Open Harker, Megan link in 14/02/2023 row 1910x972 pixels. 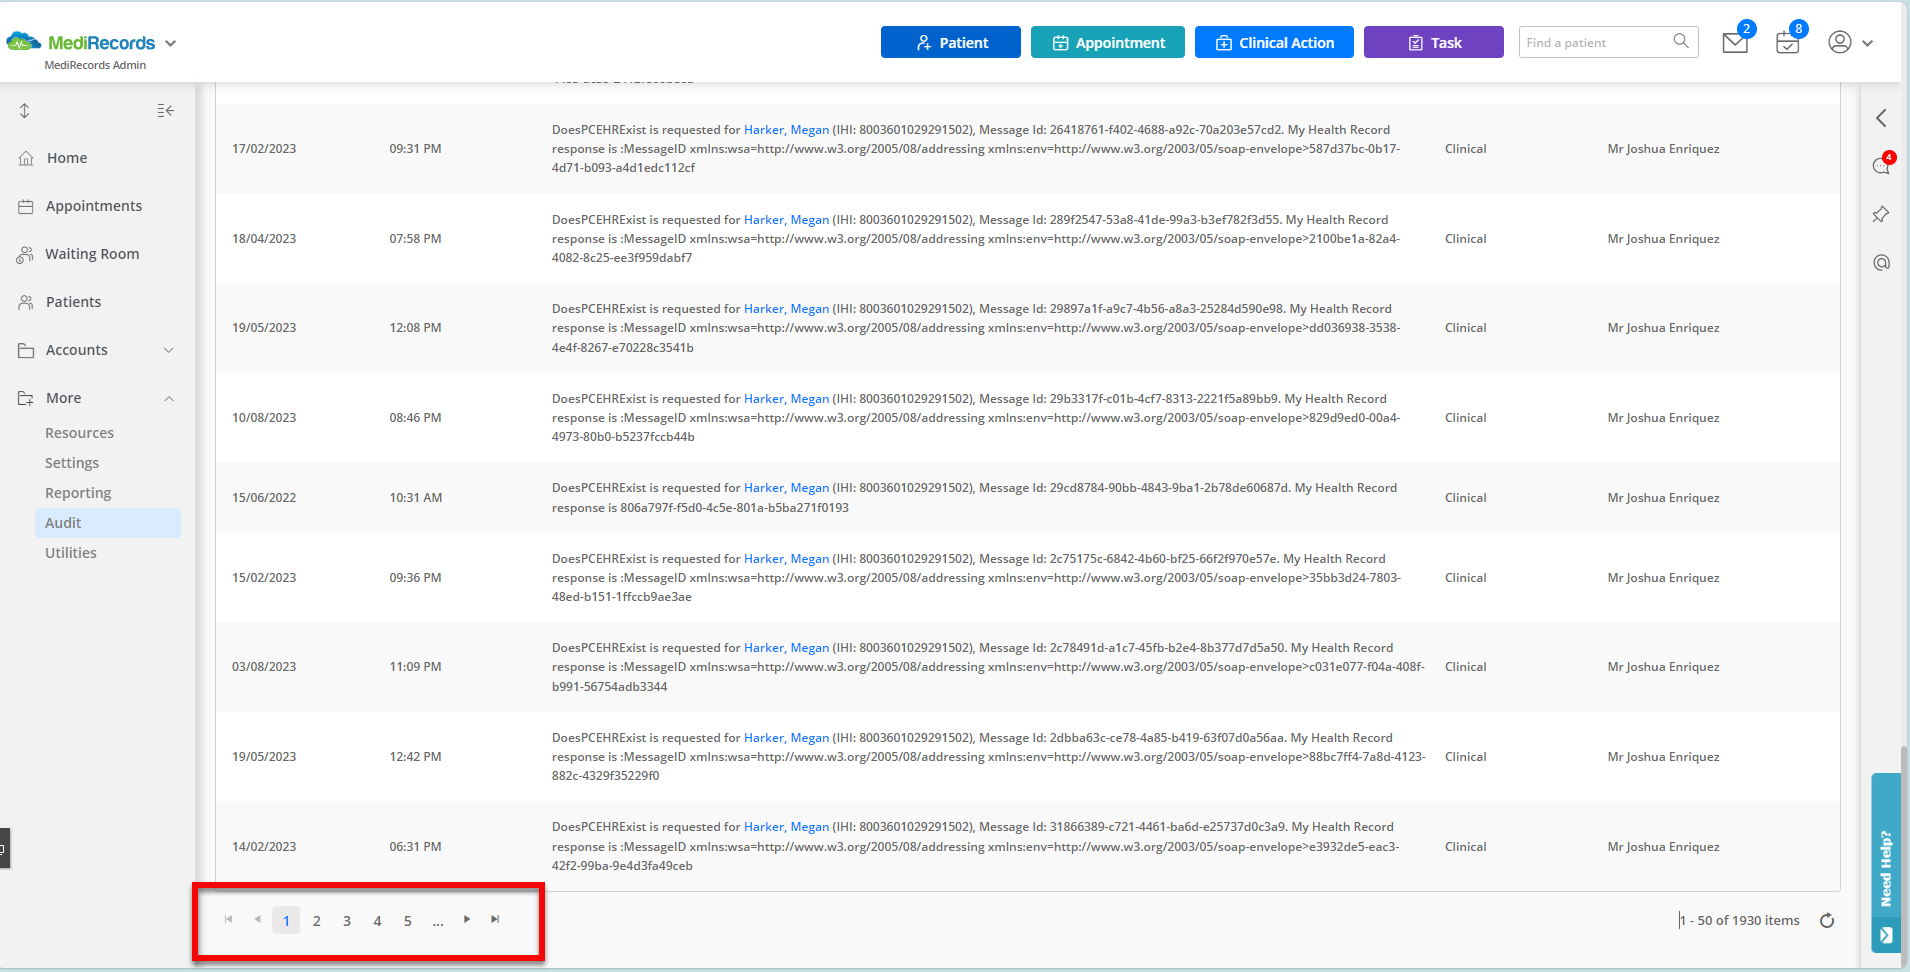[x=786, y=827]
